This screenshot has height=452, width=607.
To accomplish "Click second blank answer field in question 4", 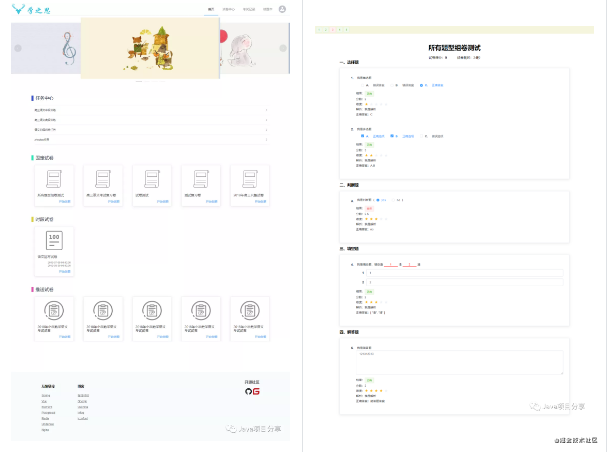I will (x=465, y=282).
